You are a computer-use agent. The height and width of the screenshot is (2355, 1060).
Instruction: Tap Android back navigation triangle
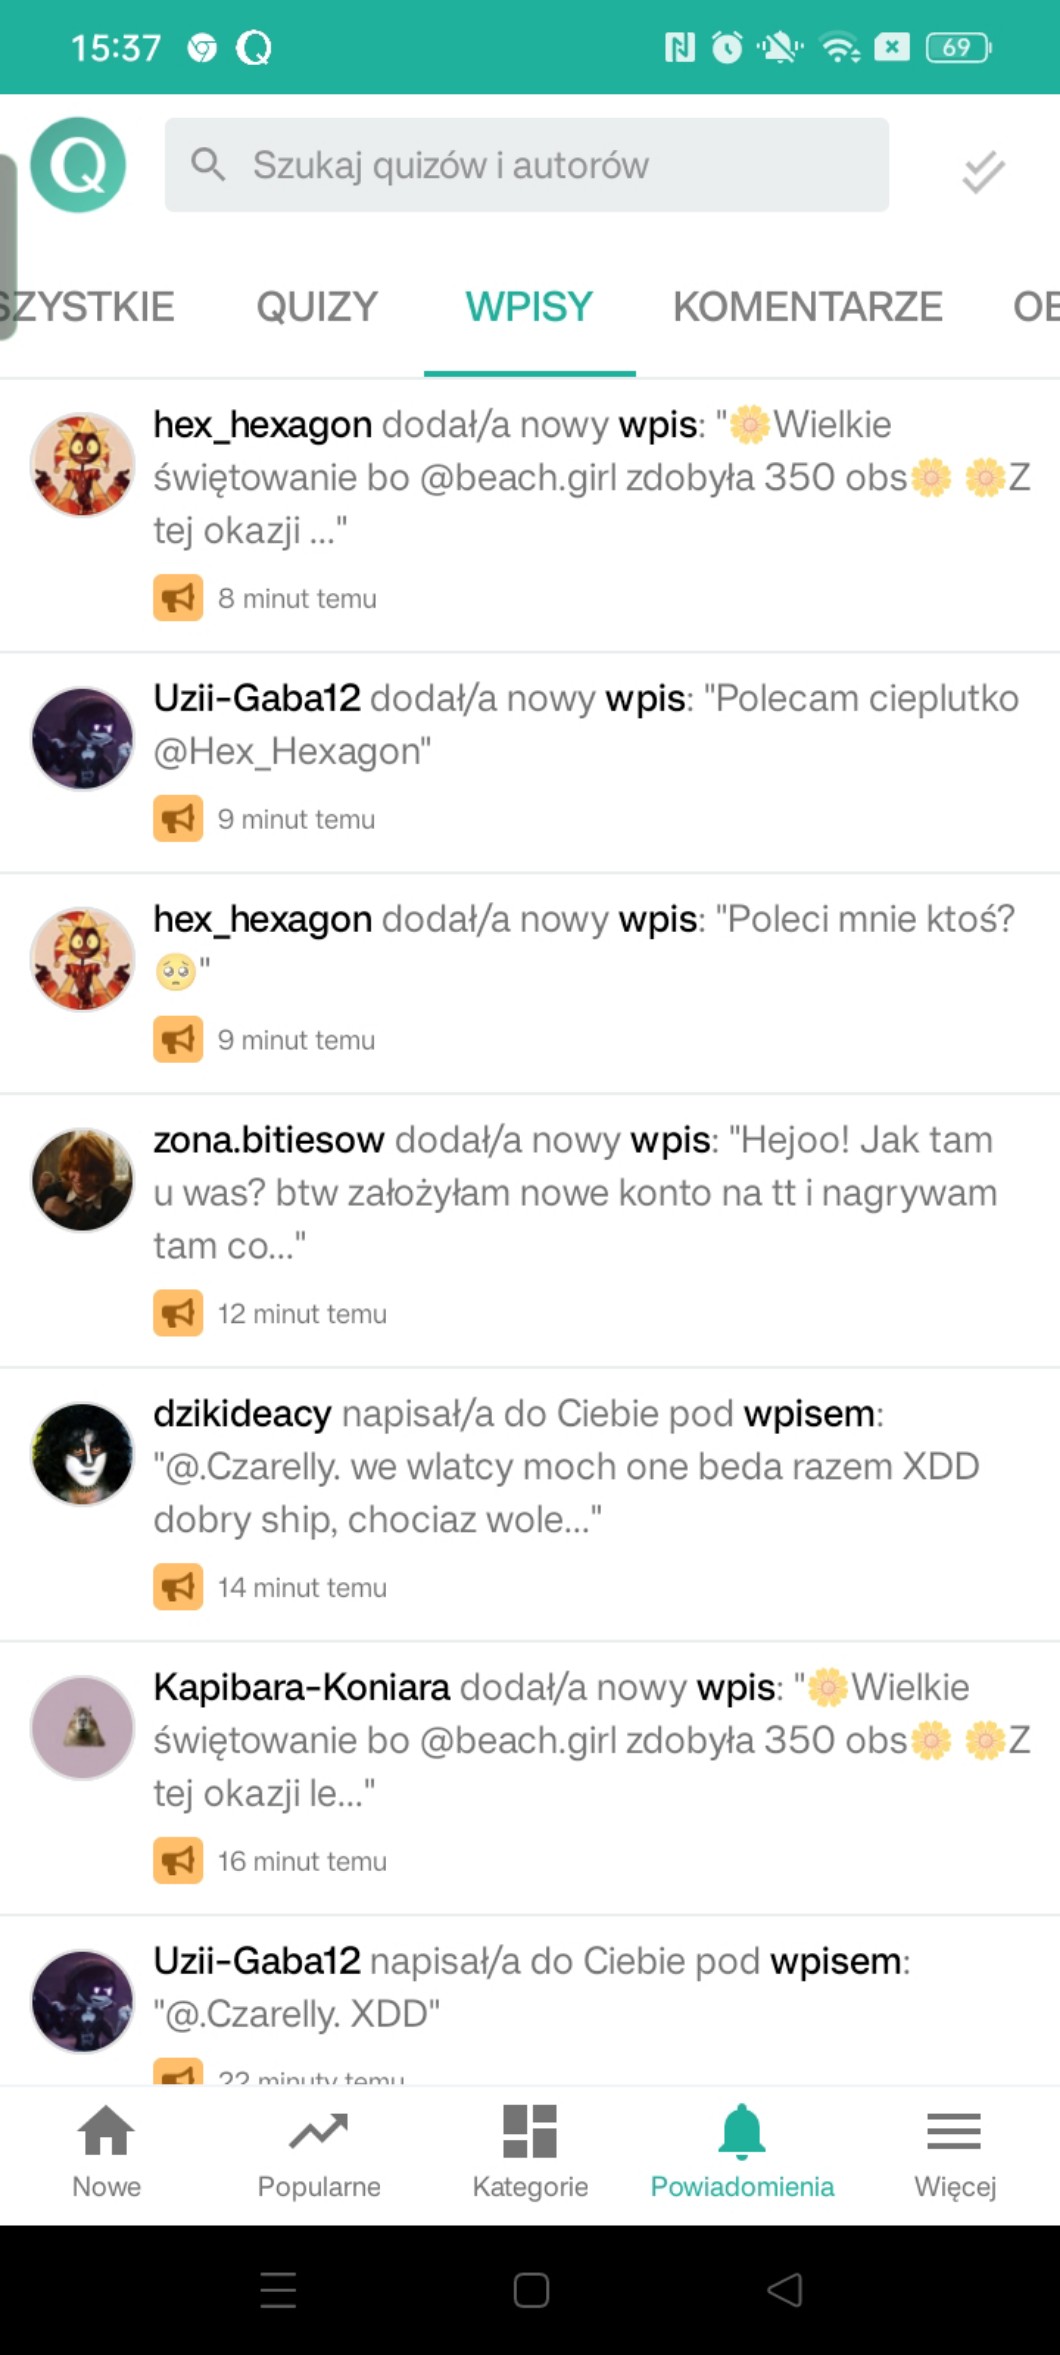[x=785, y=2289]
